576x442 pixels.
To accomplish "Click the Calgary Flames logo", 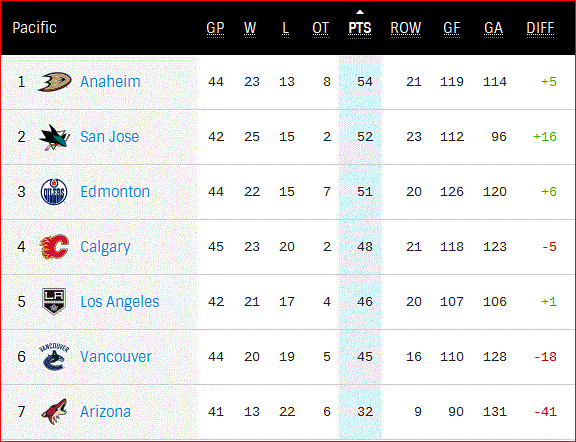I will (54, 247).
